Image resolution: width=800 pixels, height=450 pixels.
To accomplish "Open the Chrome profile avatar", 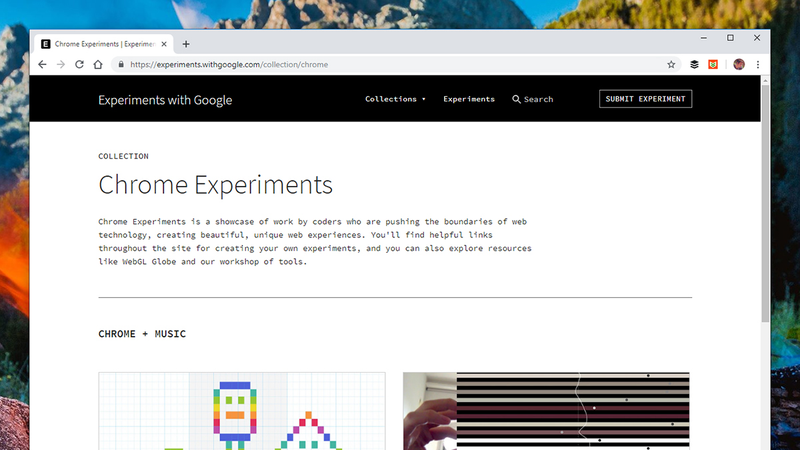I will click(x=739, y=64).
